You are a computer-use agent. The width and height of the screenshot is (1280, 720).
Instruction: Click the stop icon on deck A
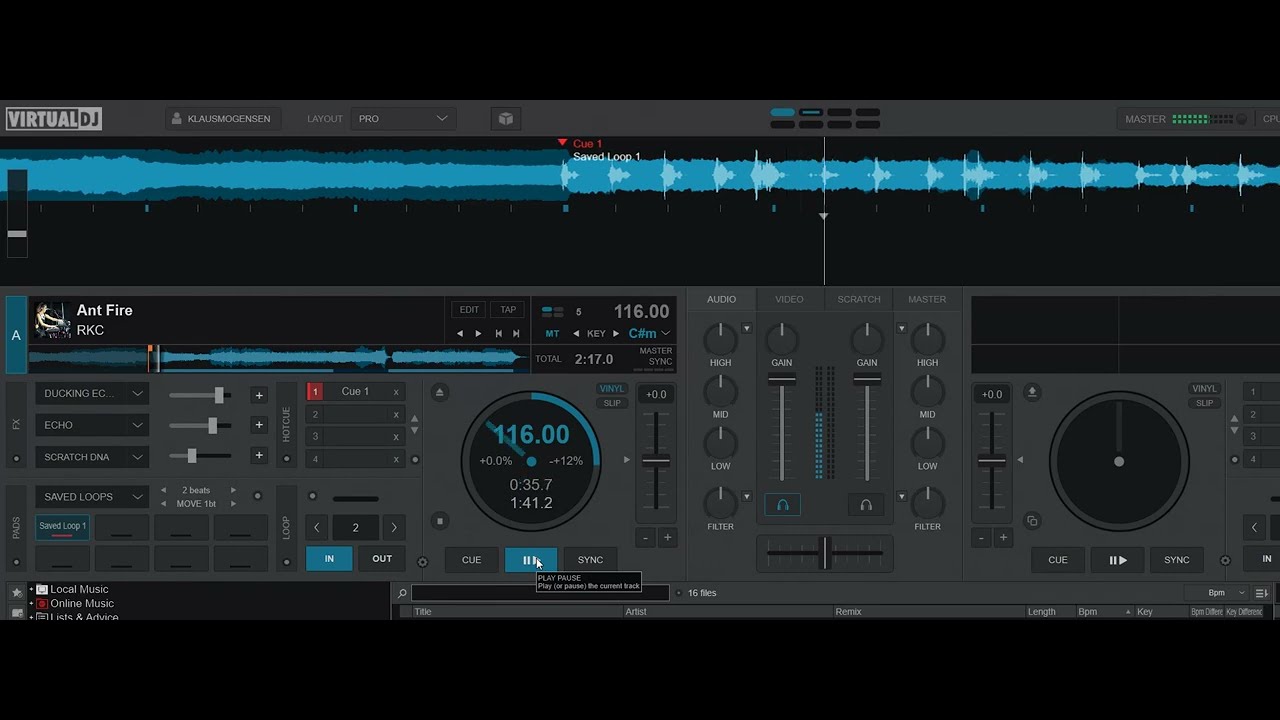(x=439, y=521)
